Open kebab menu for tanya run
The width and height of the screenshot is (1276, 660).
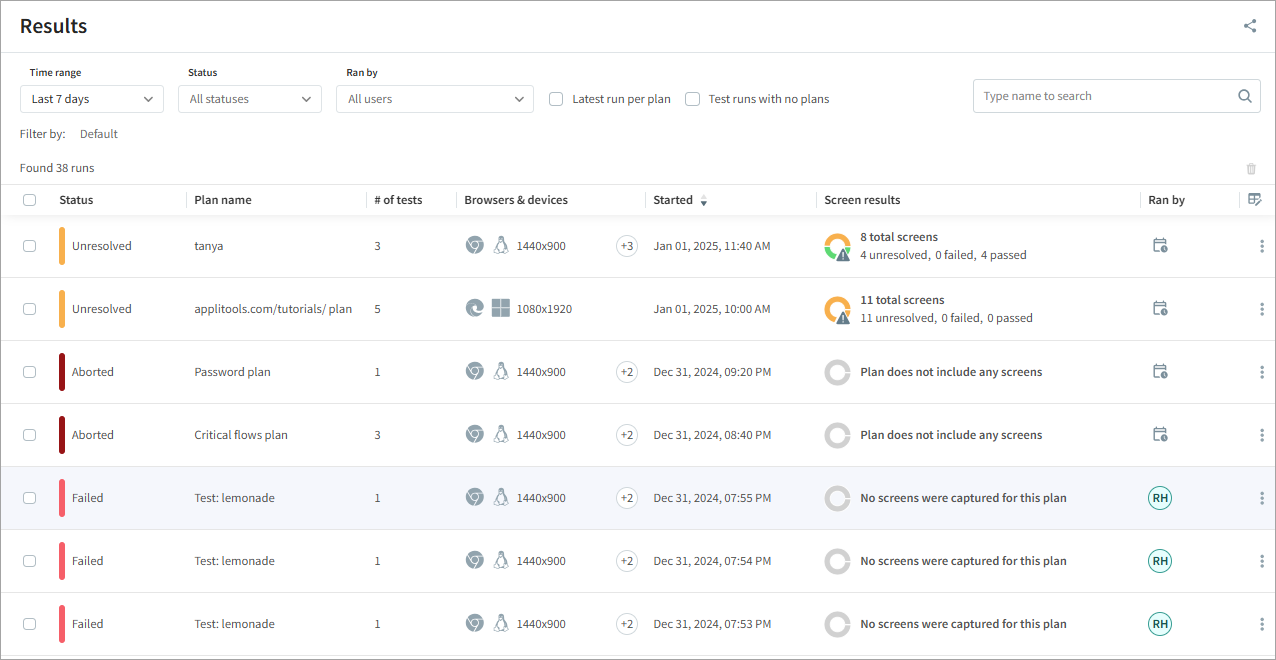(x=1262, y=246)
